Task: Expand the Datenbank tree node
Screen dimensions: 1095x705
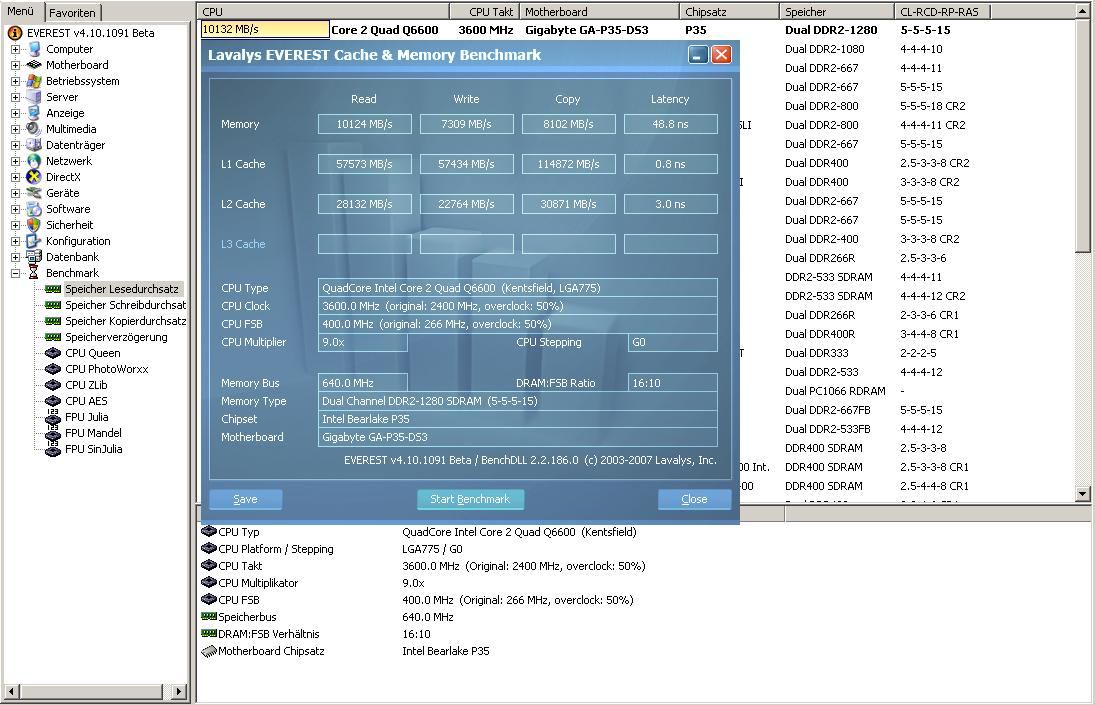Action: point(15,258)
